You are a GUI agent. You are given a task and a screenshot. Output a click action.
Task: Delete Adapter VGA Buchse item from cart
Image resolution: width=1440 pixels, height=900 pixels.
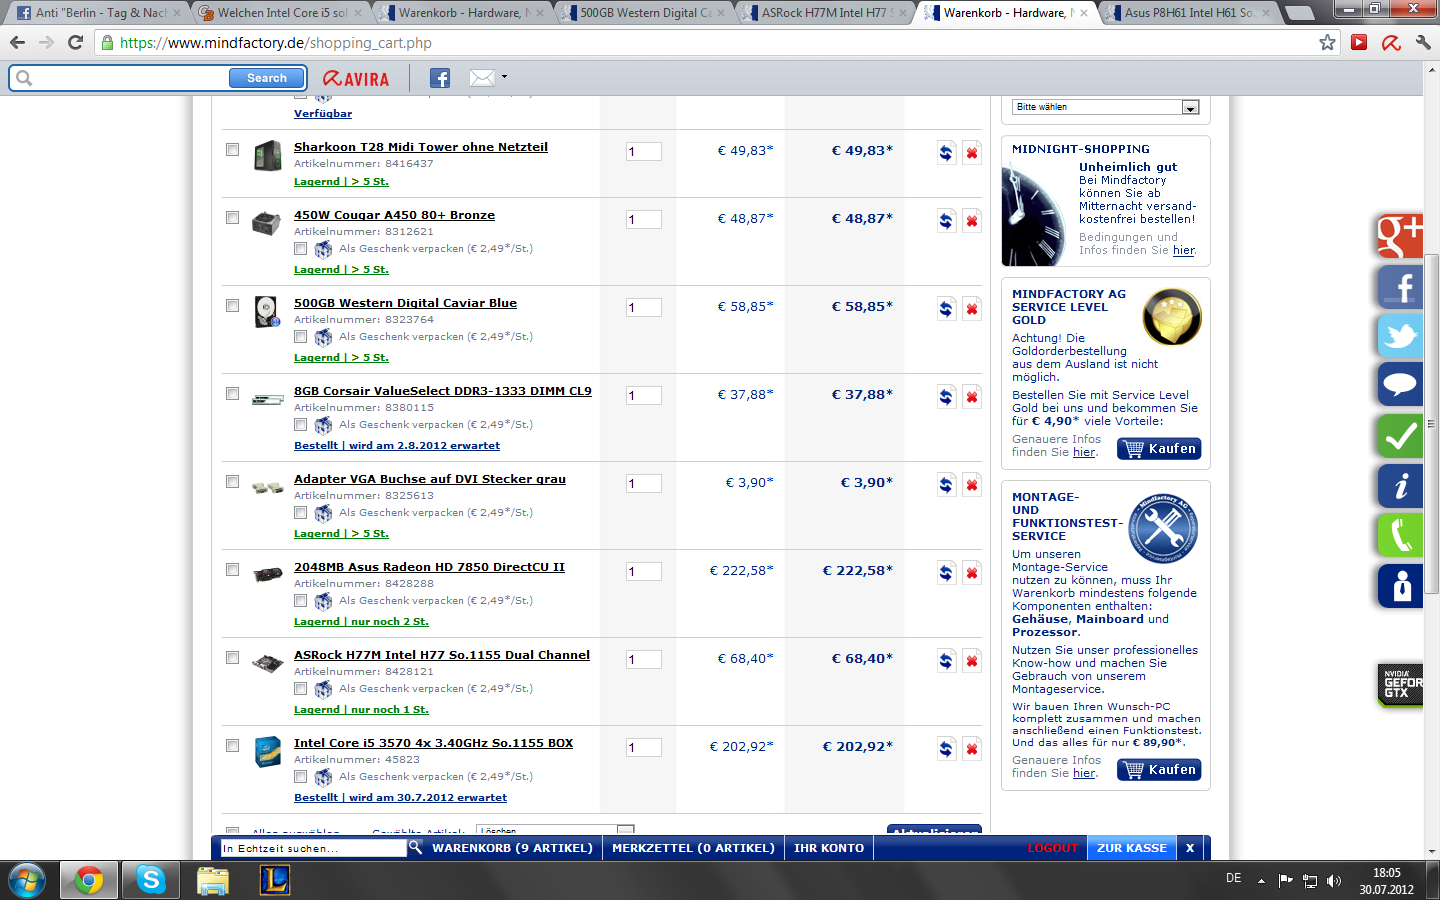tap(971, 485)
